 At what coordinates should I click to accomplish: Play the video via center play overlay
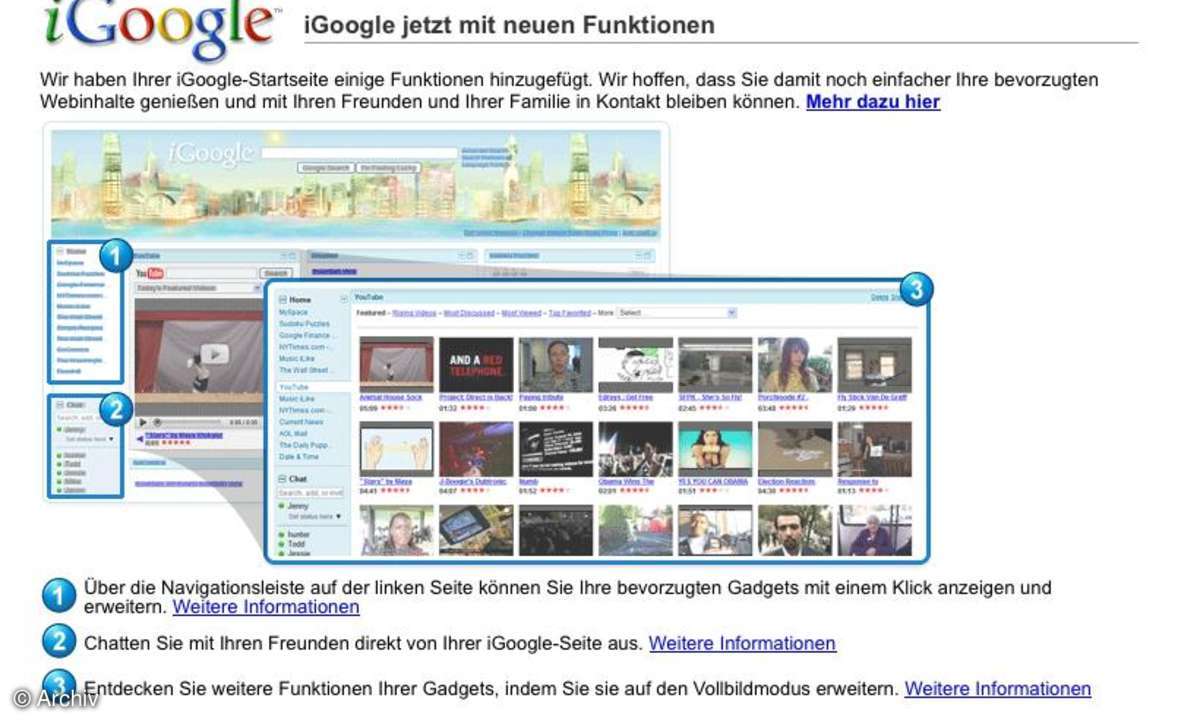[x=213, y=353]
